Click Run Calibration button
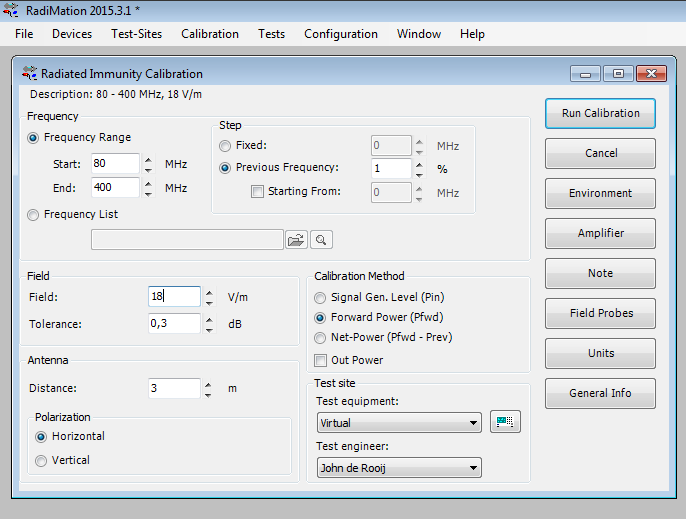686x519 pixels. click(x=600, y=113)
